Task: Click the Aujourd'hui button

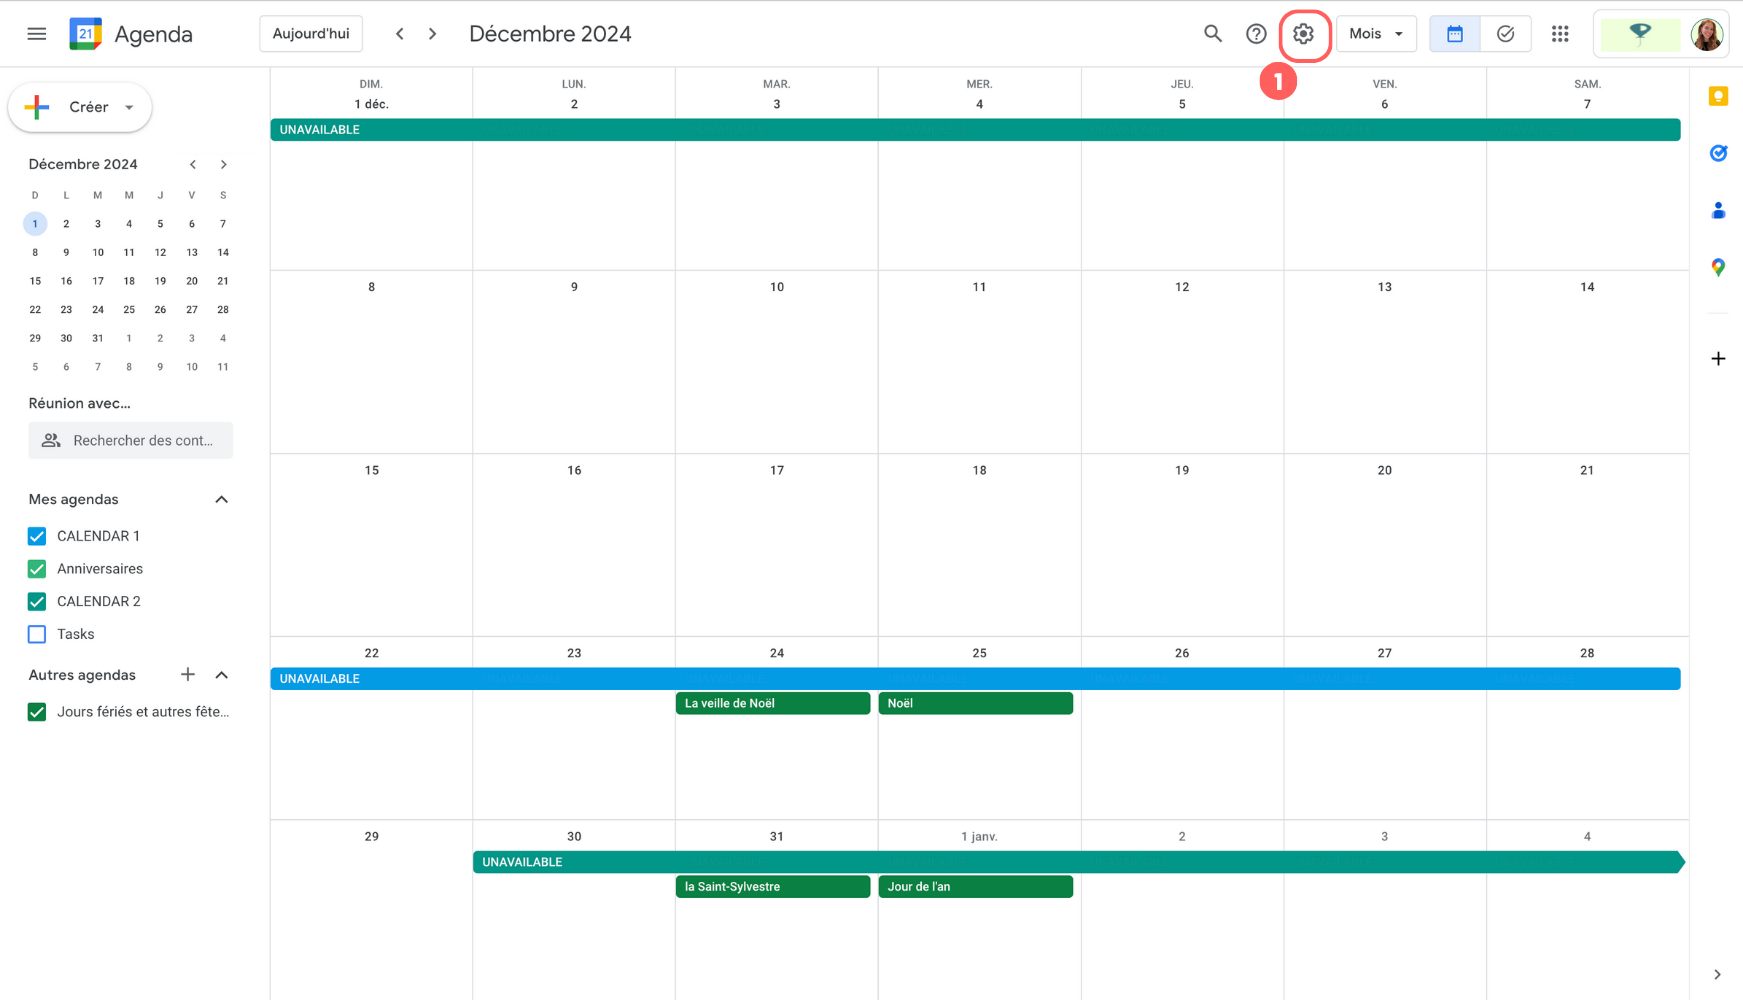Action: 311,34
